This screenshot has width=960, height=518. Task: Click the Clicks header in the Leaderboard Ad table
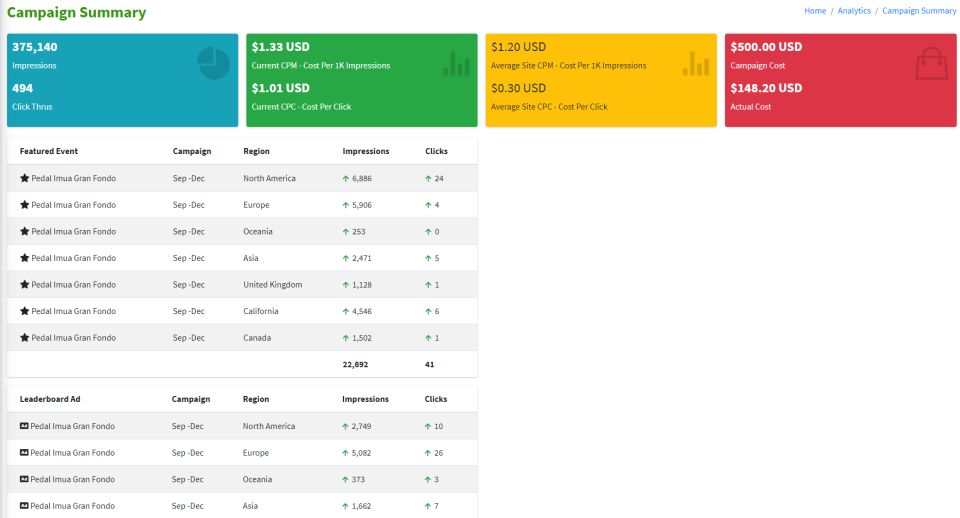[436, 399]
